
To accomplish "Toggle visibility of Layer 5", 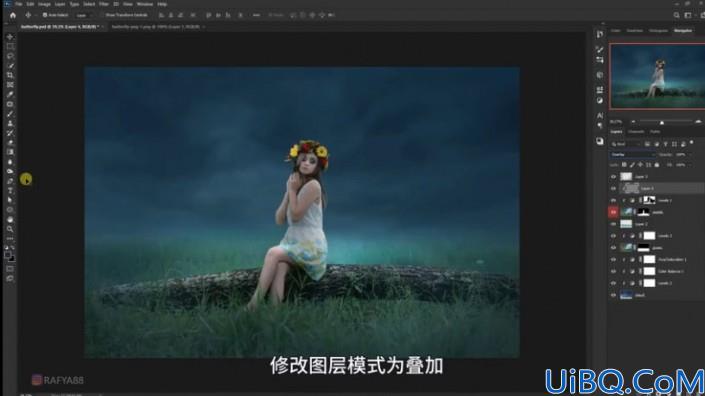I will click(613, 177).
